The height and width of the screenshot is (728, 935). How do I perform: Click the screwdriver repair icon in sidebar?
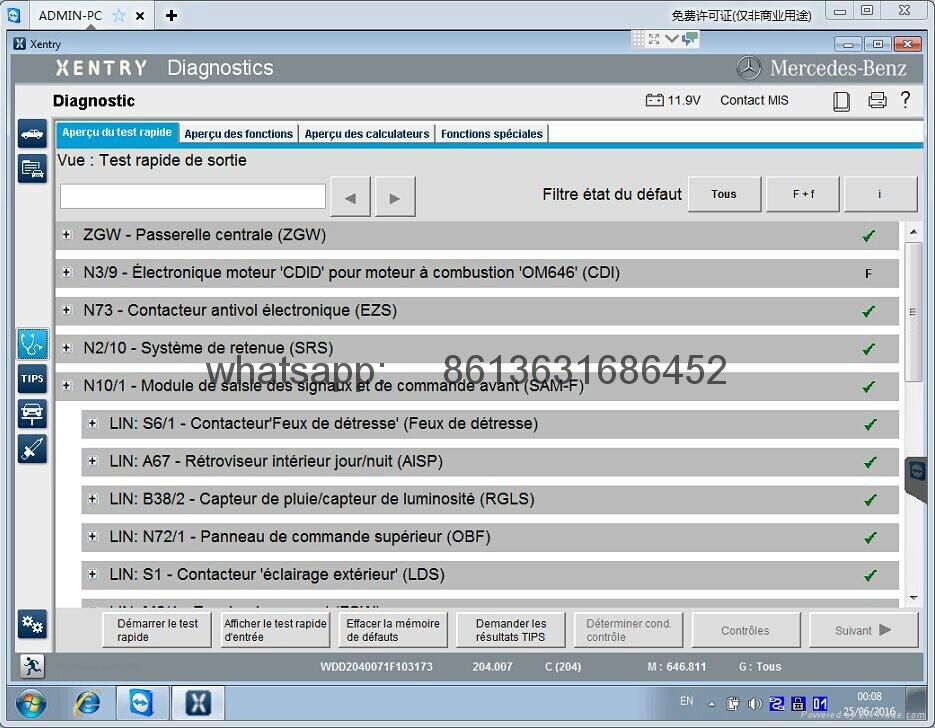[x=32, y=448]
